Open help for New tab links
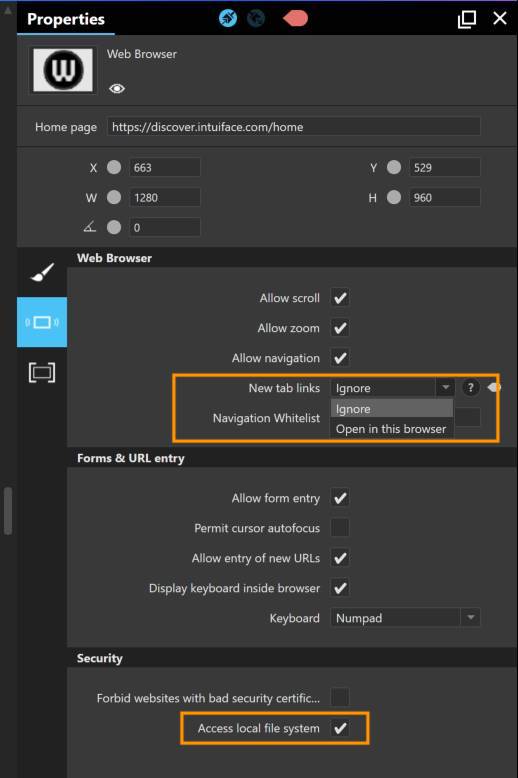 (471, 388)
